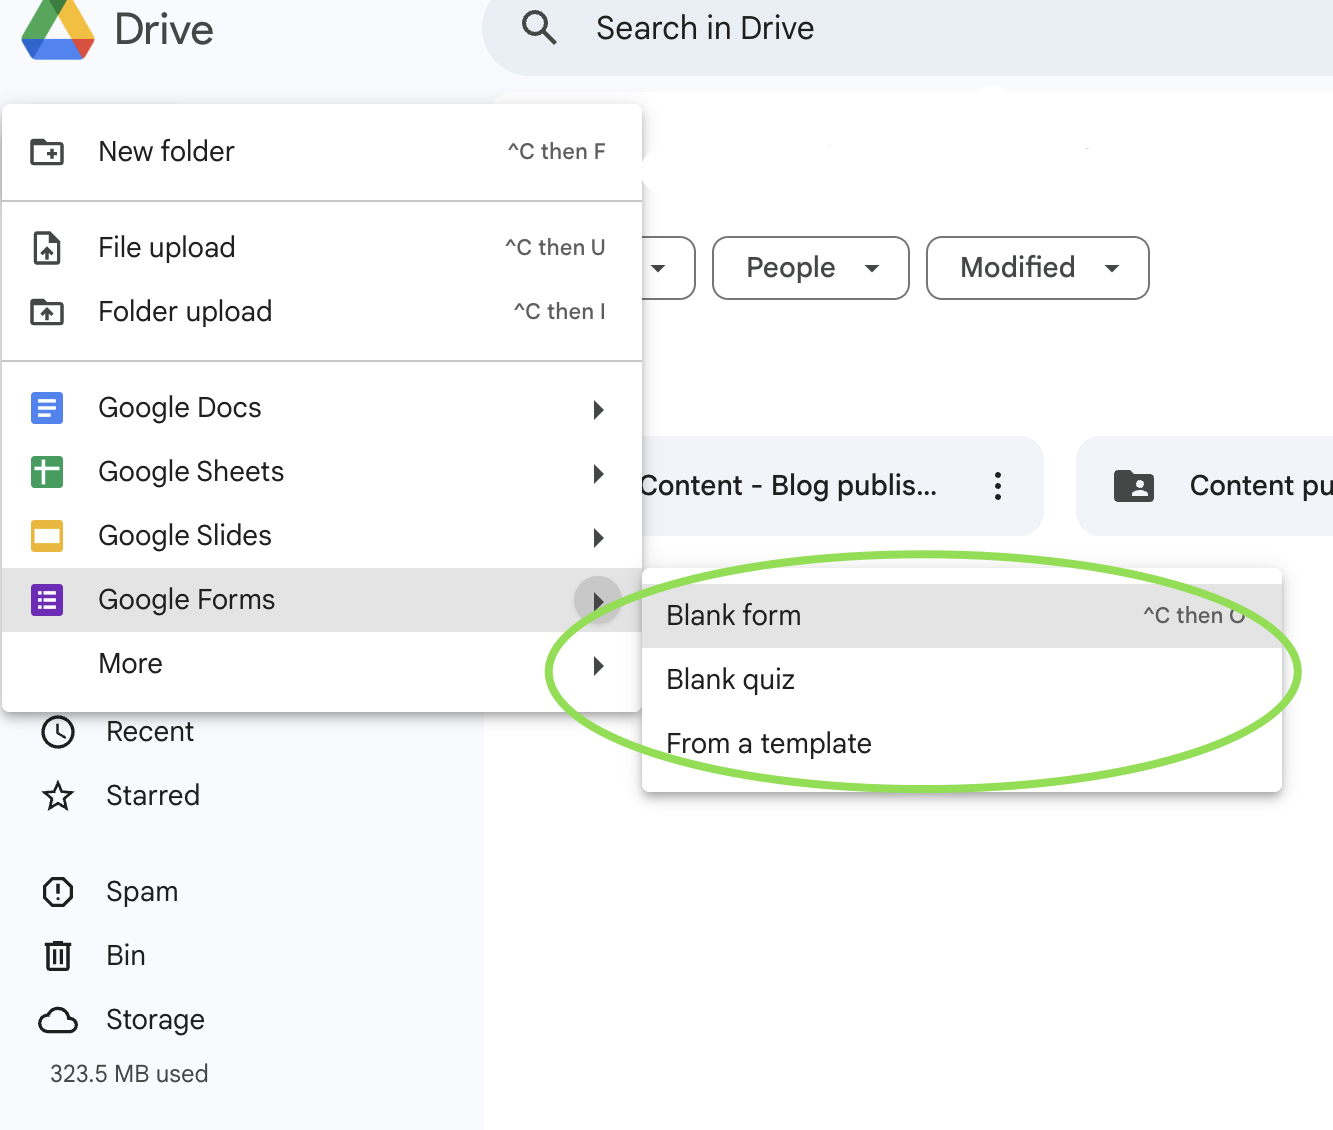Viewport: 1333px width, 1130px height.
Task: Open Bin in the sidebar
Action: click(x=126, y=956)
